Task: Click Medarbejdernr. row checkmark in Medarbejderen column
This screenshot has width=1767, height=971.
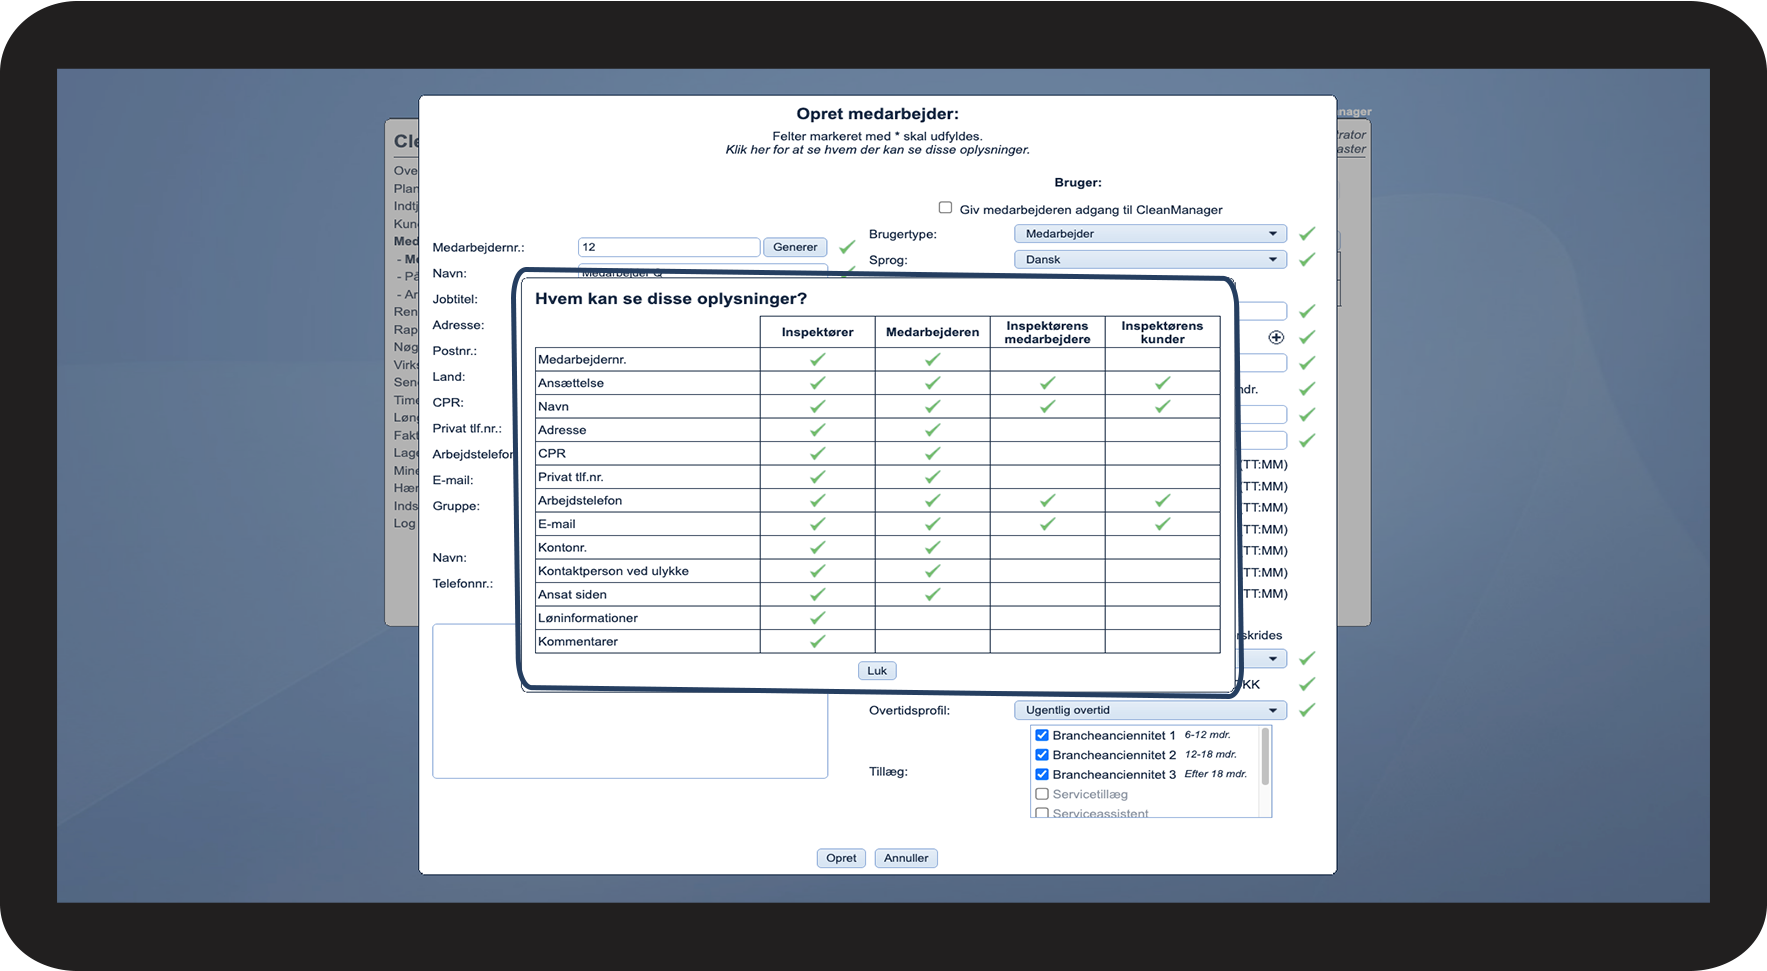Action: 933,359
